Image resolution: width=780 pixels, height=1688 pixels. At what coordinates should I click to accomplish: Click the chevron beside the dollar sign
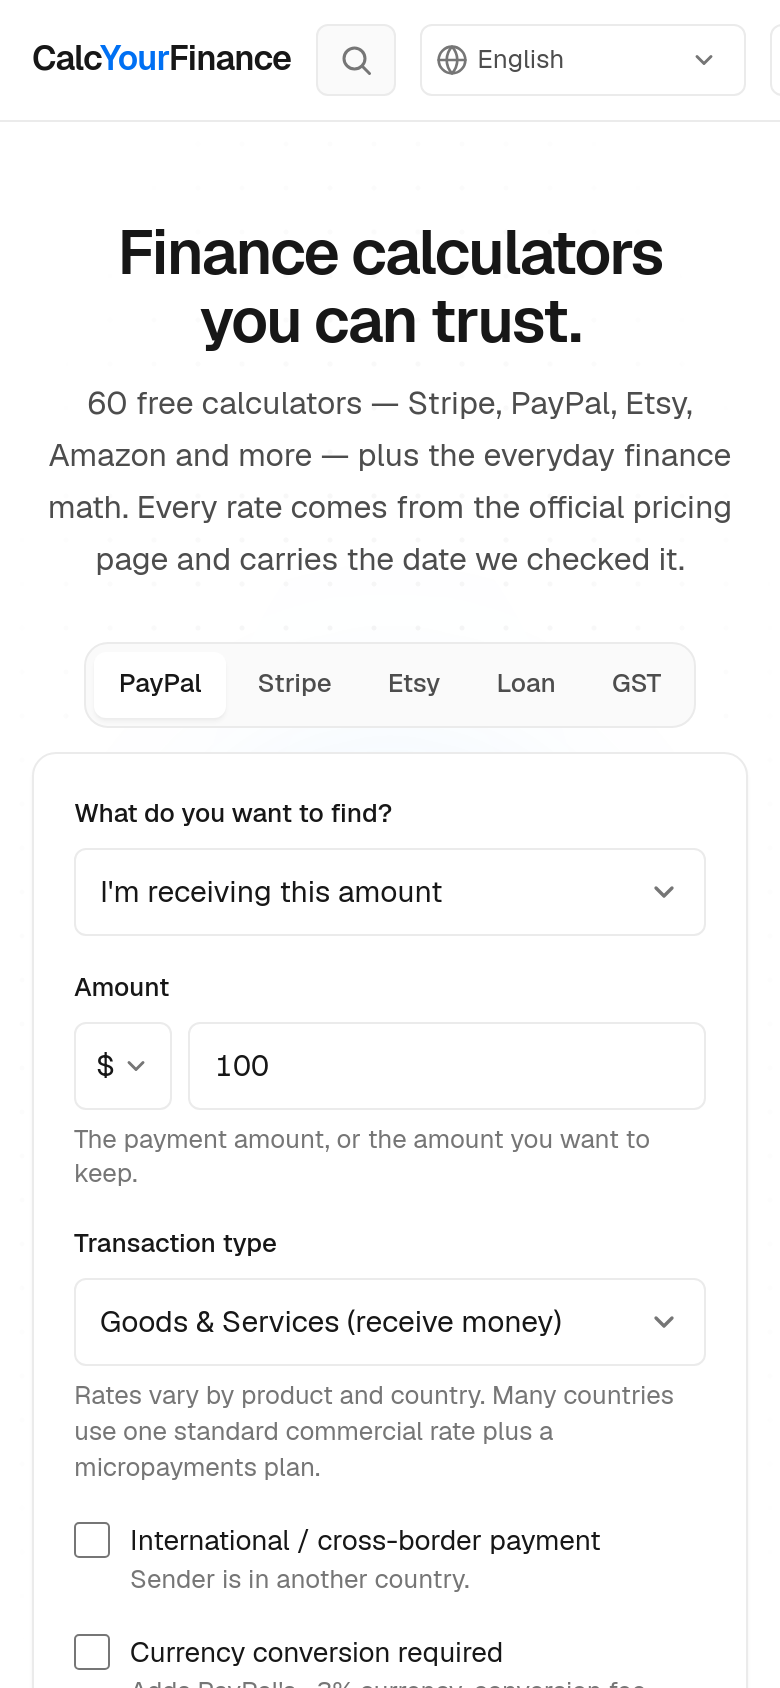pos(136,1066)
